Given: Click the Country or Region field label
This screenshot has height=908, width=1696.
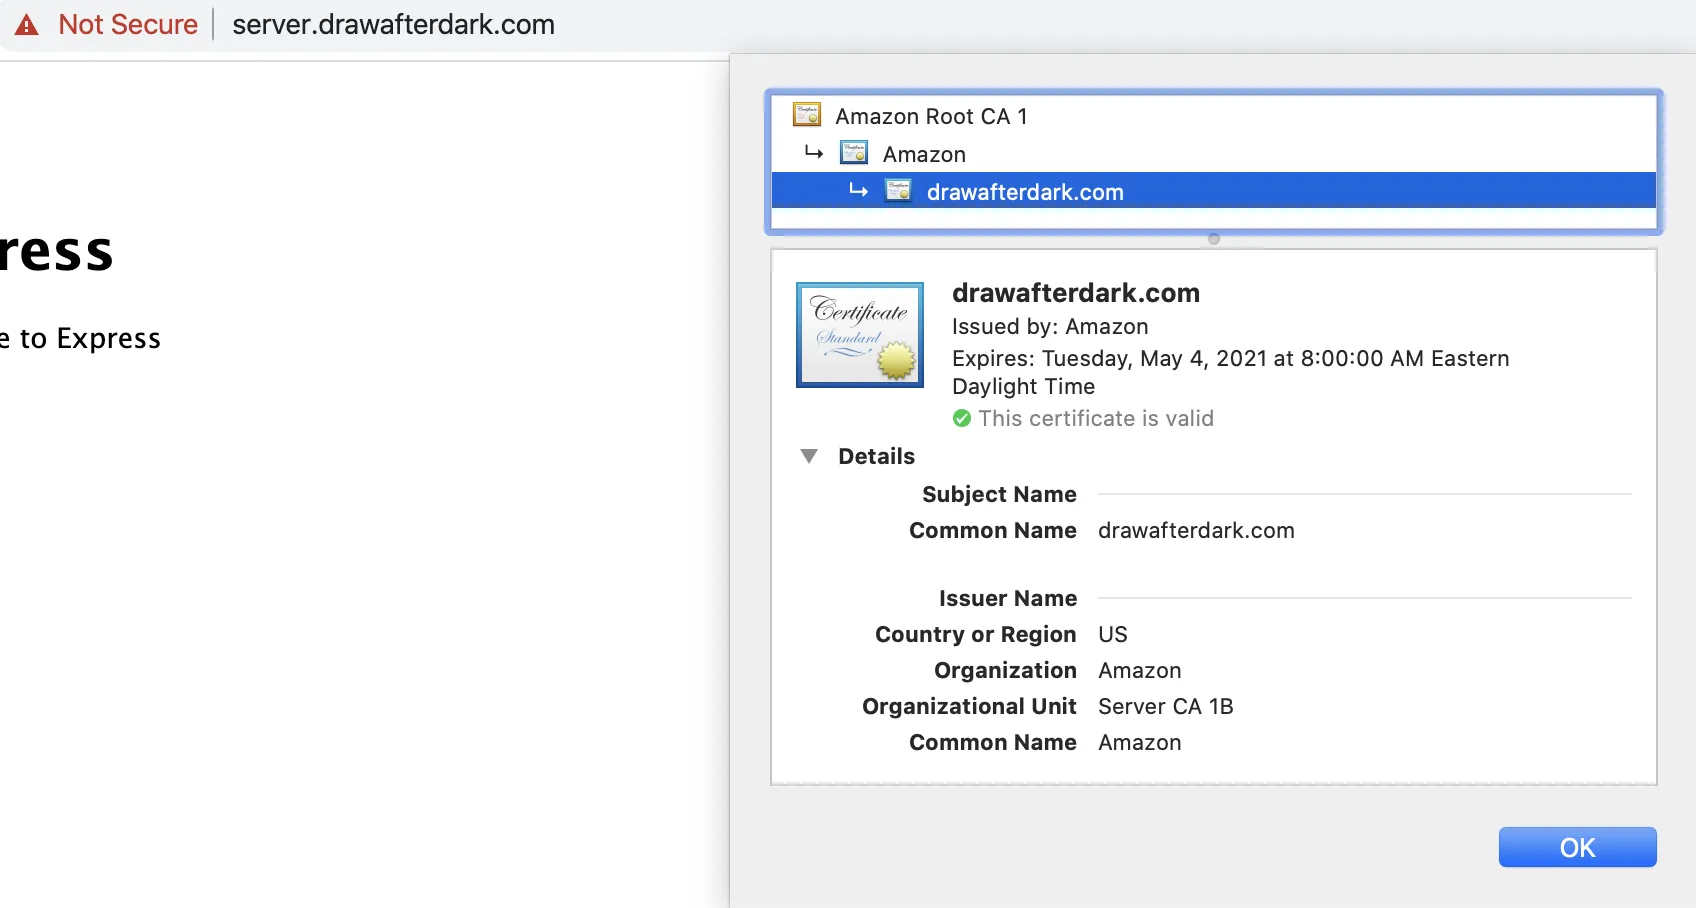Looking at the screenshot, I should tap(976, 634).
